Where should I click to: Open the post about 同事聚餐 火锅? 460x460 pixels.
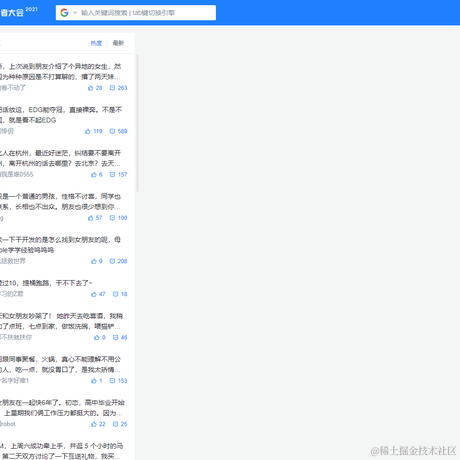pyautogui.click(x=60, y=364)
